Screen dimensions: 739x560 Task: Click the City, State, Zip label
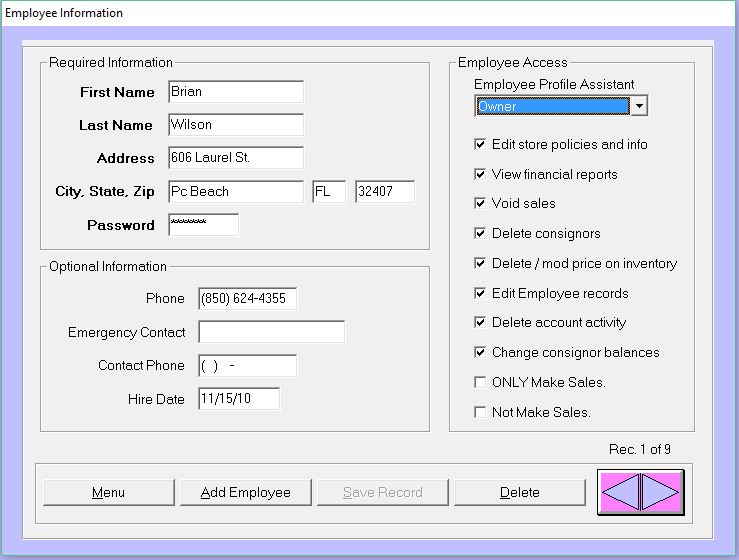click(105, 192)
